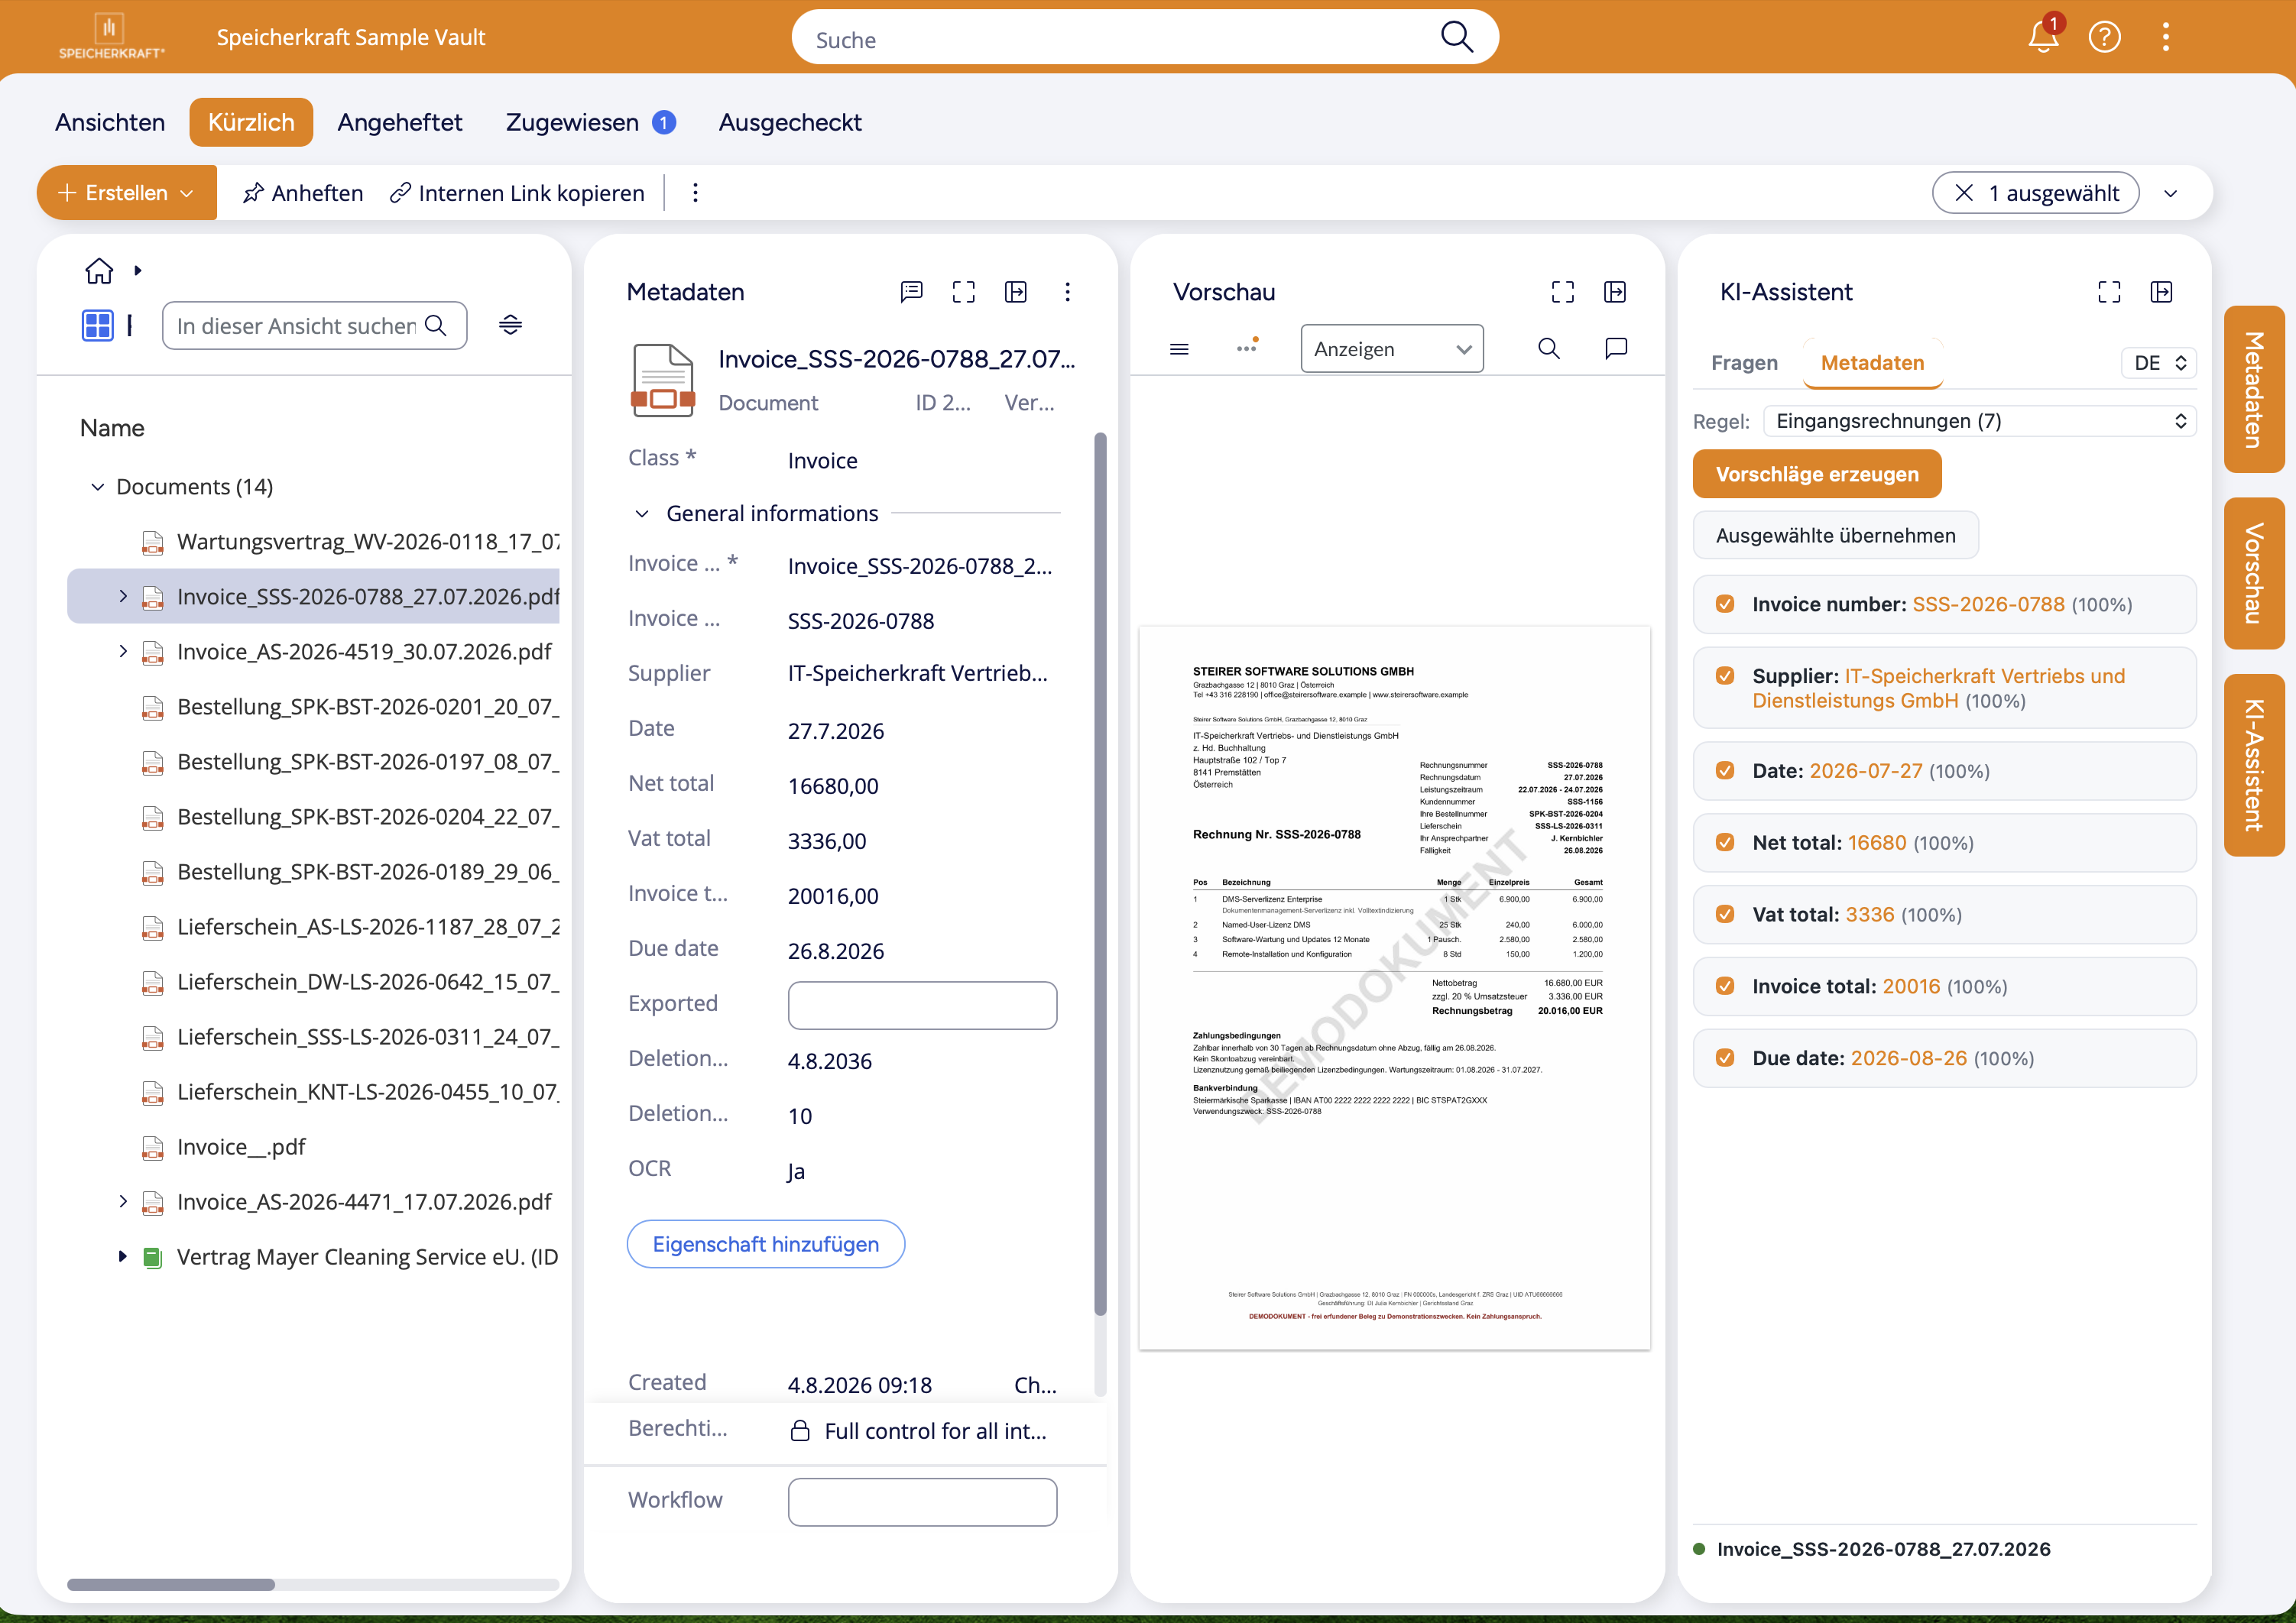Viewport: 2296px width, 1623px height.
Task: Click the help question mark icon
Action: tap(2104, 37)
